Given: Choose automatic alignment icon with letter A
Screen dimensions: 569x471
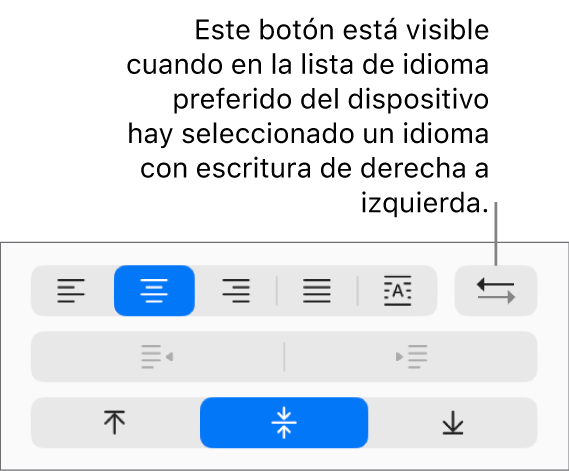Looking at the screenshot, I should tap(397, 290).
